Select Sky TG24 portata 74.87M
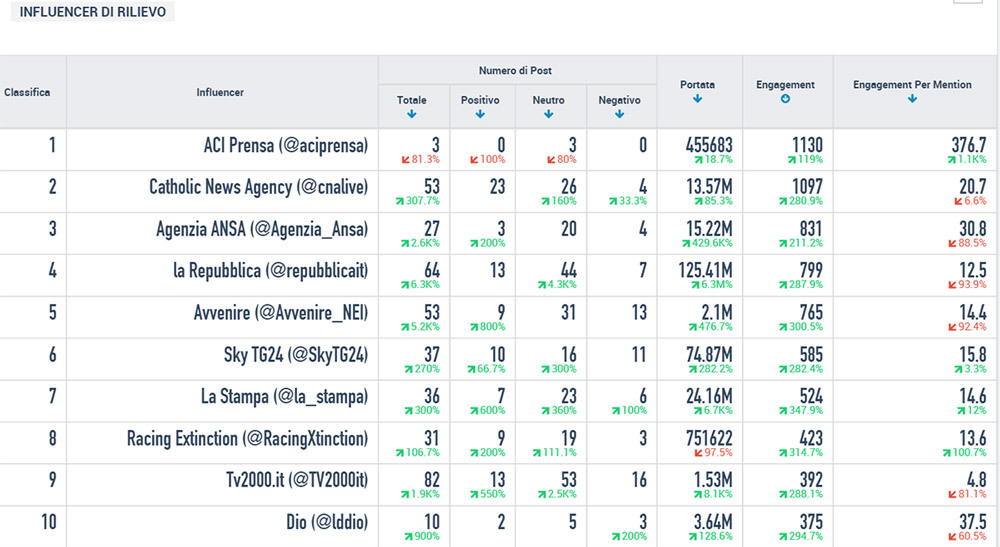The image size is (1000, 547). (709, 355)
